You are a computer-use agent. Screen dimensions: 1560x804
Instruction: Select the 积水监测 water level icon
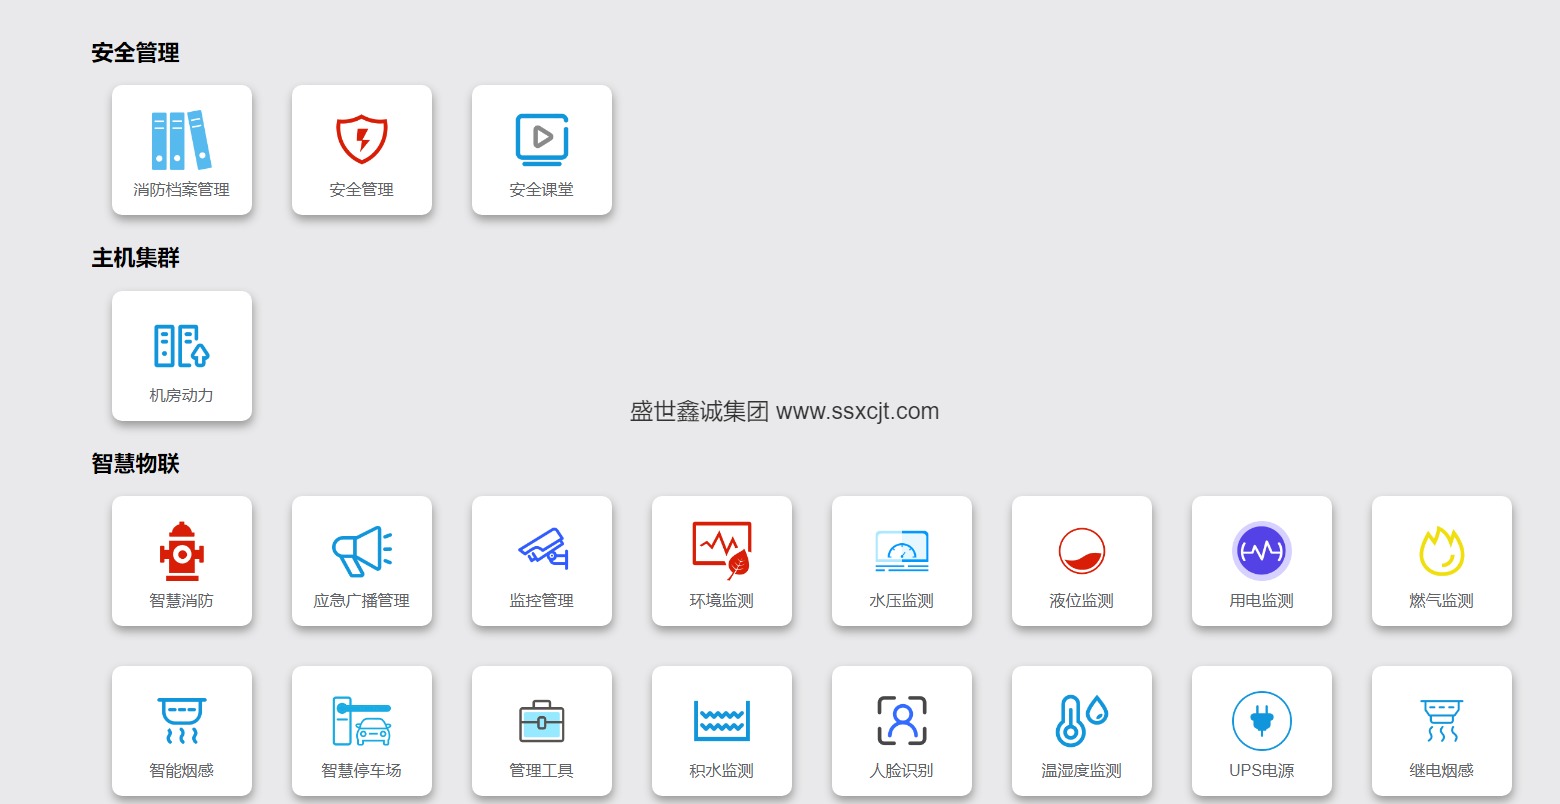[722, 721]
